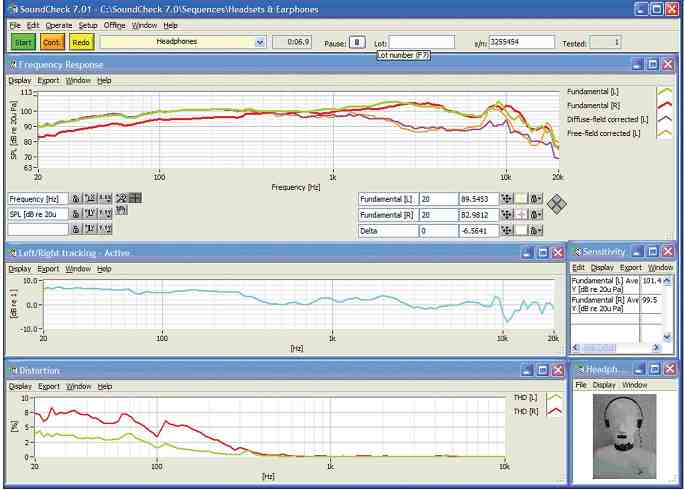Image resolution: width=684 pixels, height=490 pixels.
Task: Click the Lot number field
Action: (x=421, y=42)
